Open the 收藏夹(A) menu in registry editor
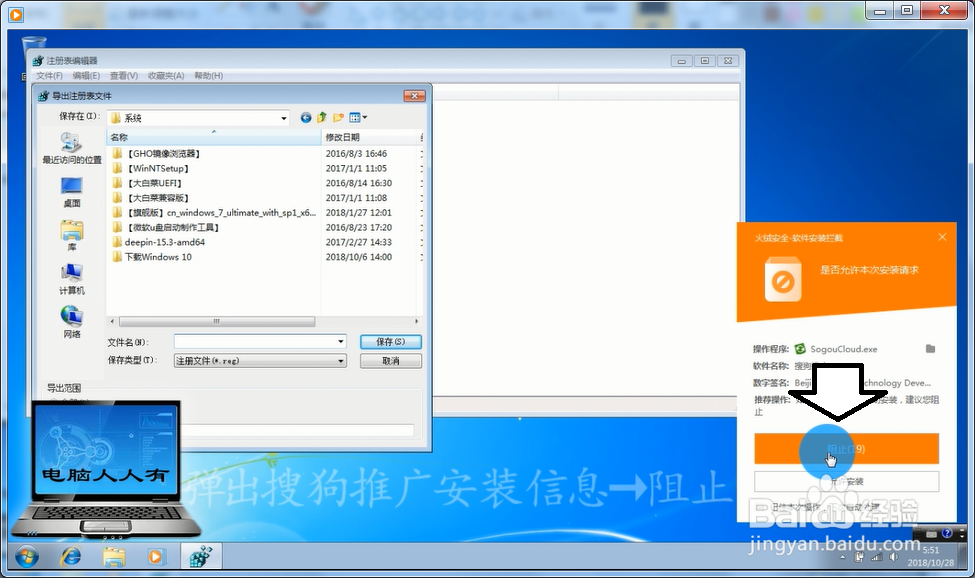 click(x=166, y=75)
